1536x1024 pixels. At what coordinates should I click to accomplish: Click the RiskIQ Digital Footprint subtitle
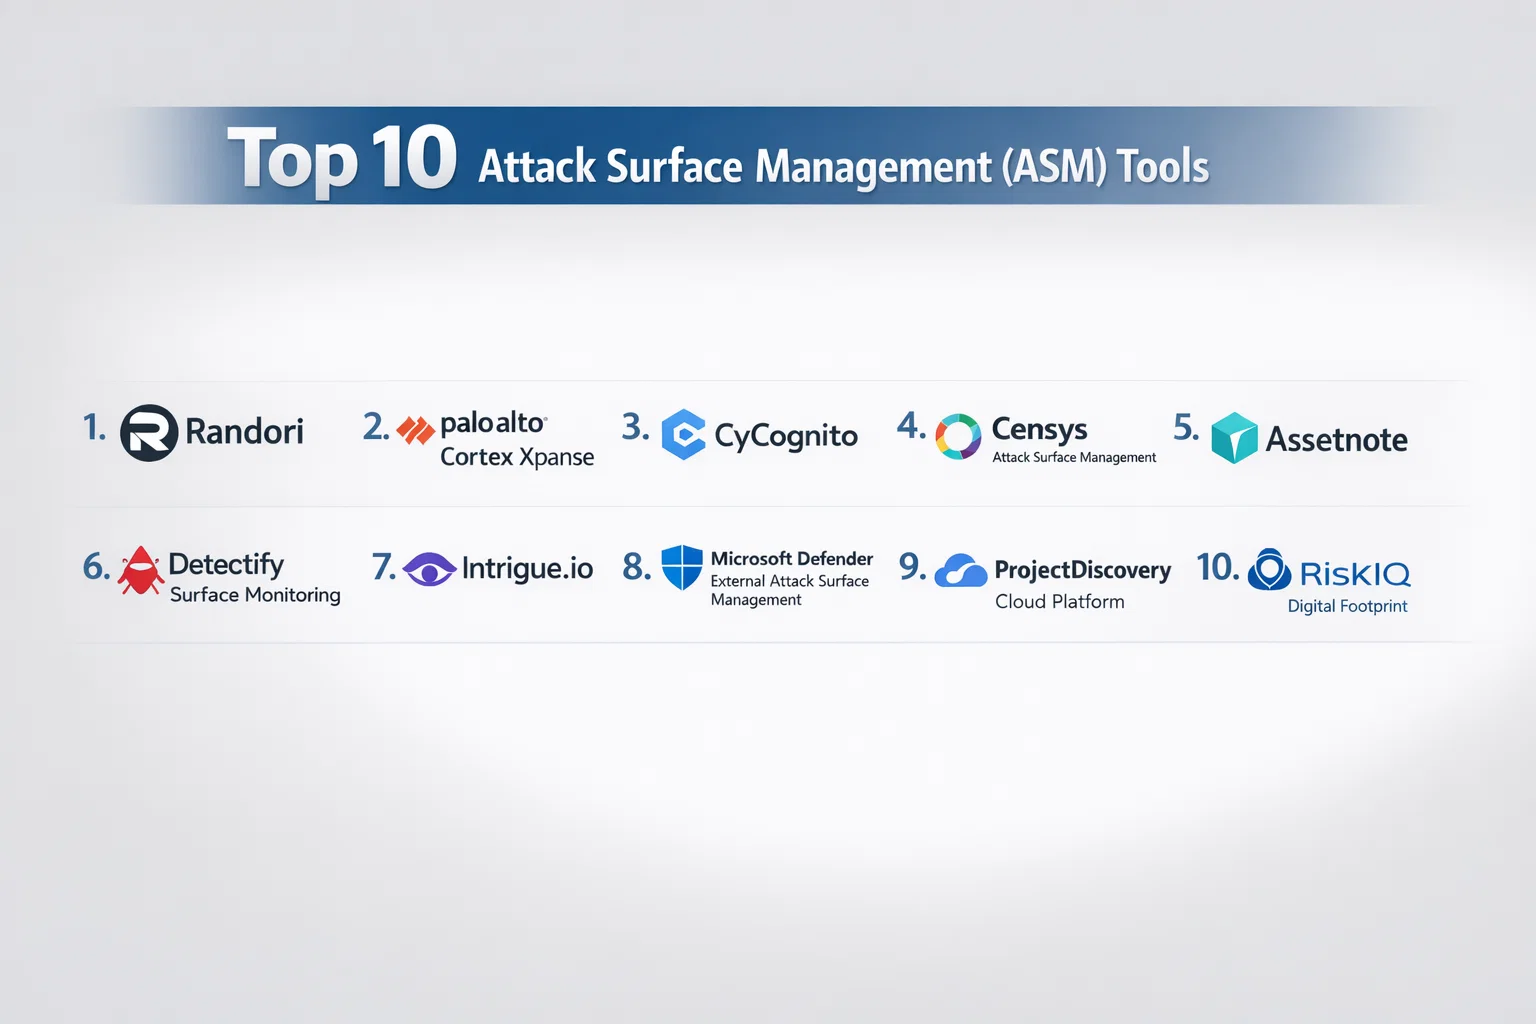[1347, 606]
